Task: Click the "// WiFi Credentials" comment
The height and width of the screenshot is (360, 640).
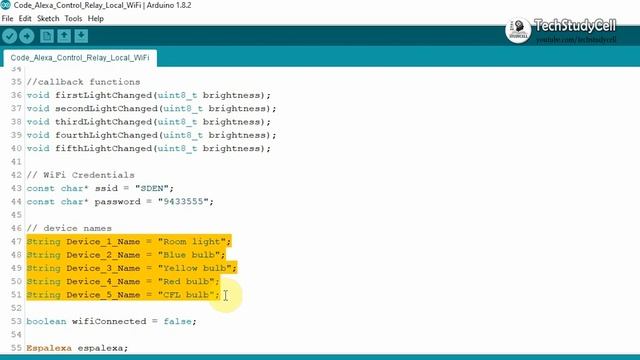Action: point(80,175)
